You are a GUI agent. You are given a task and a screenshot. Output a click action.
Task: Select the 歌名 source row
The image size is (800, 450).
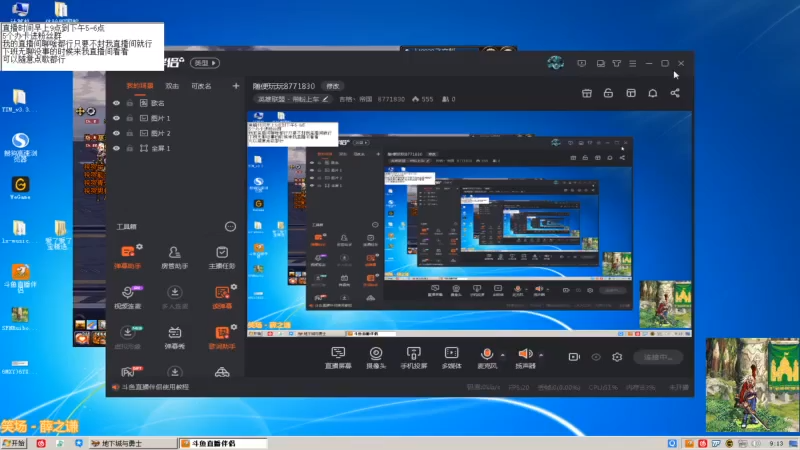(x=176, y=103)
